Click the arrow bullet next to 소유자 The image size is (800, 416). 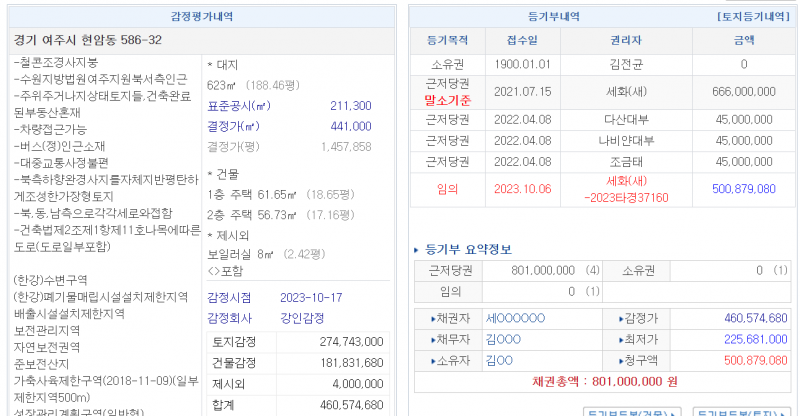tap(432, 359)
